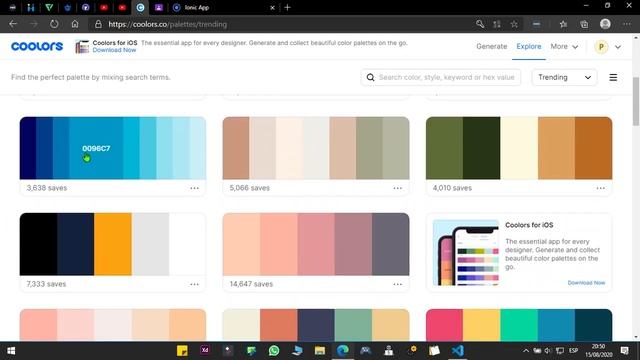Open File Explorer from the taskbar
640x360 pixels.
320,351
